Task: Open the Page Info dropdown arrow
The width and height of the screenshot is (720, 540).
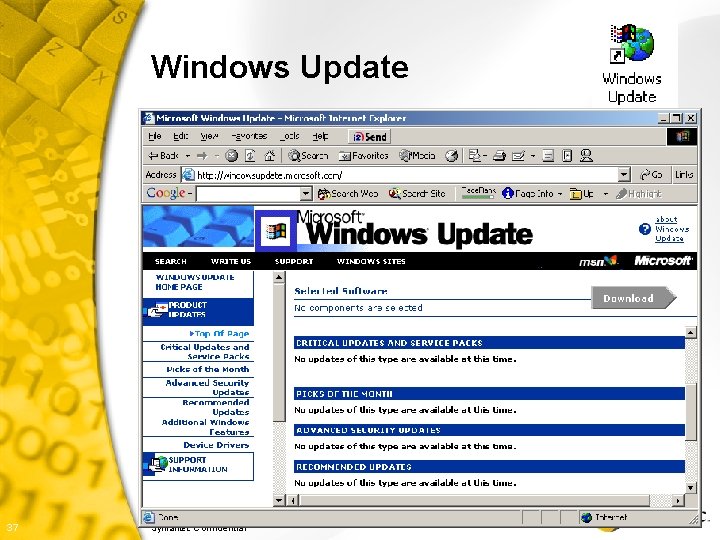Action: click(560, 194)
